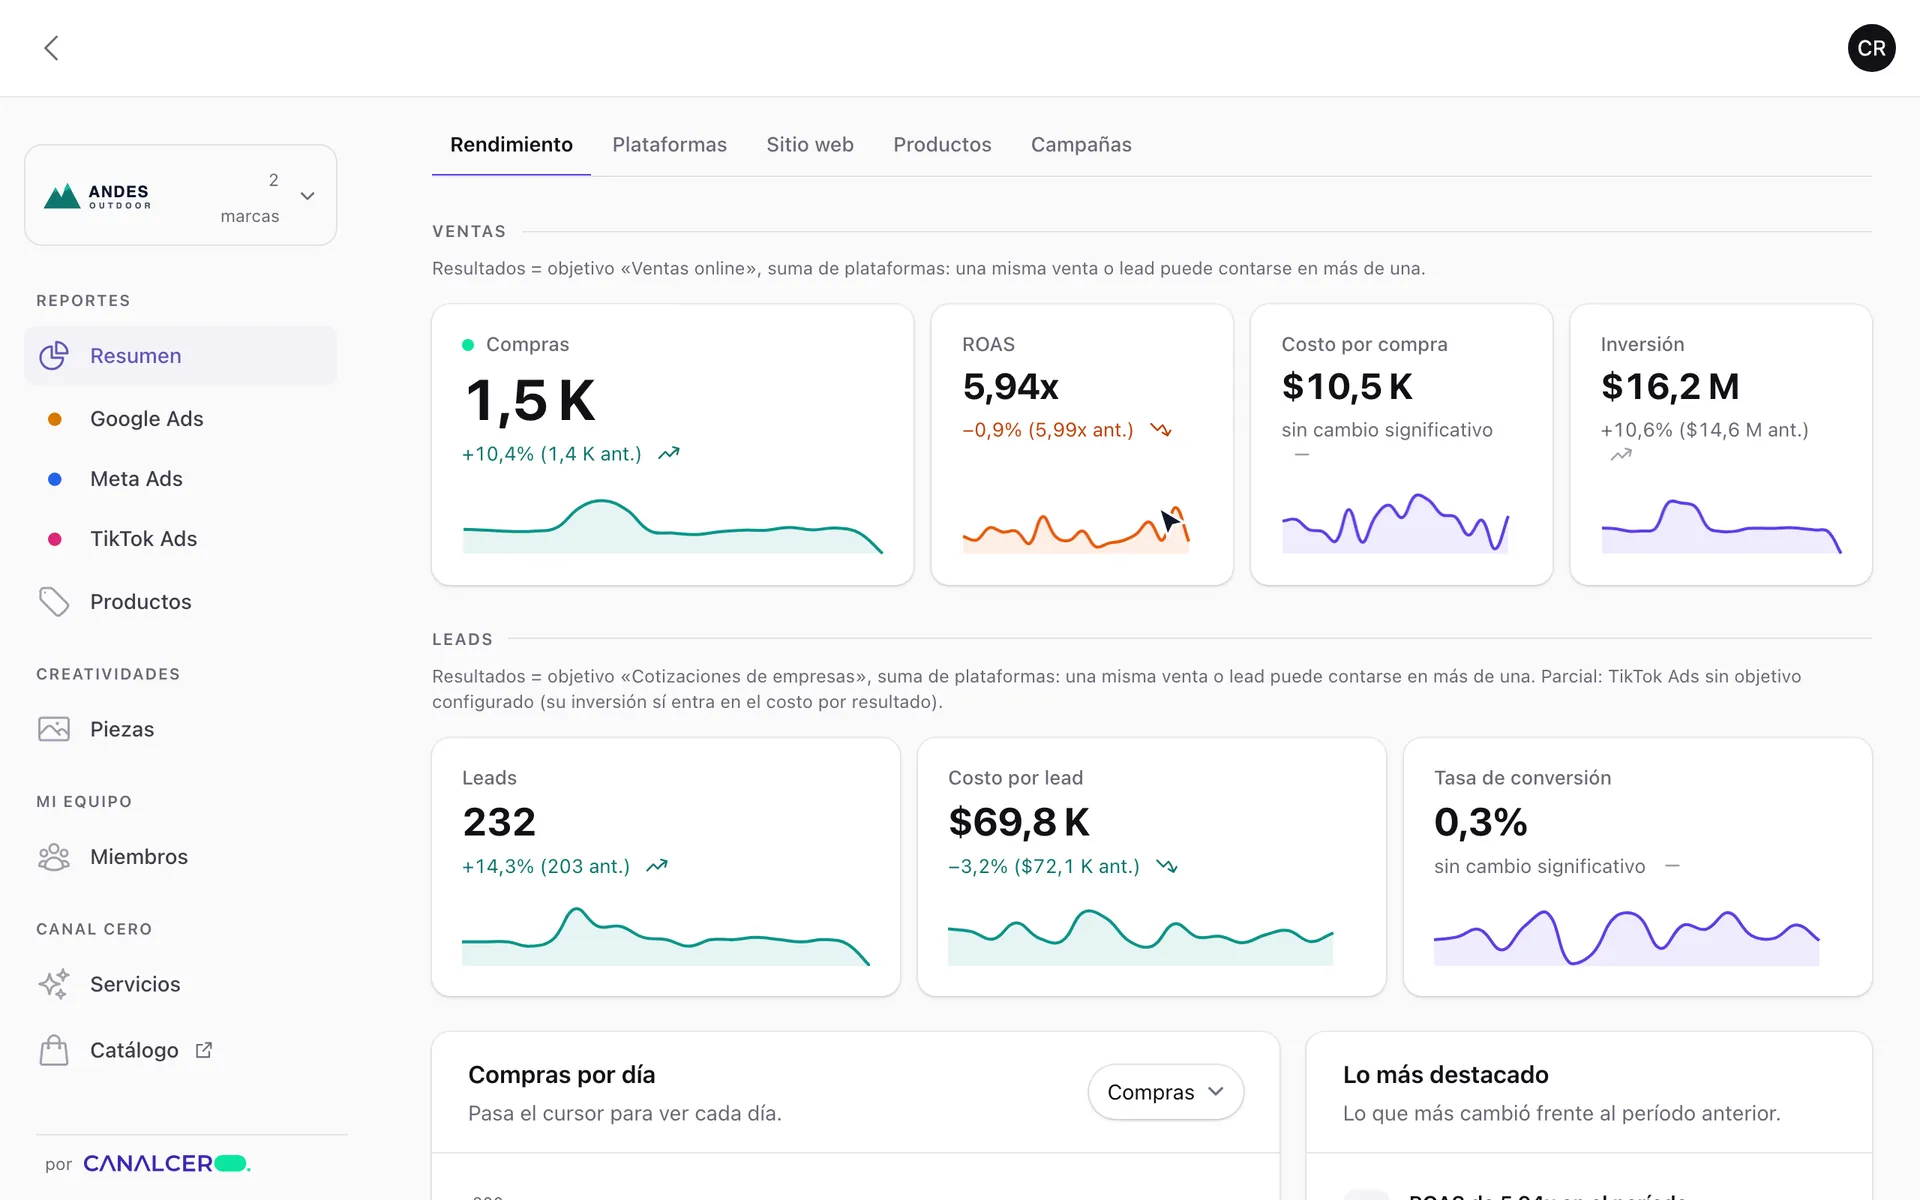1920x1200 pixels.
Task: Go back using the left arrow icon
Action: pos(51,48)
